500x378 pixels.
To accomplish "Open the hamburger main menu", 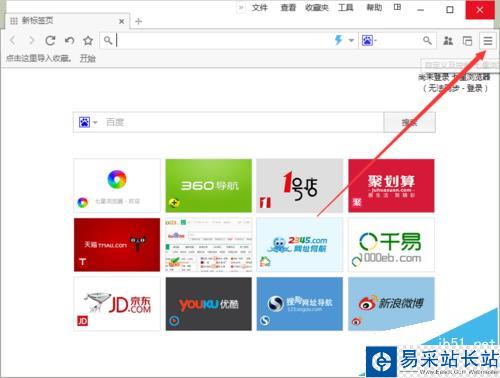I will [x=488, y=41].
